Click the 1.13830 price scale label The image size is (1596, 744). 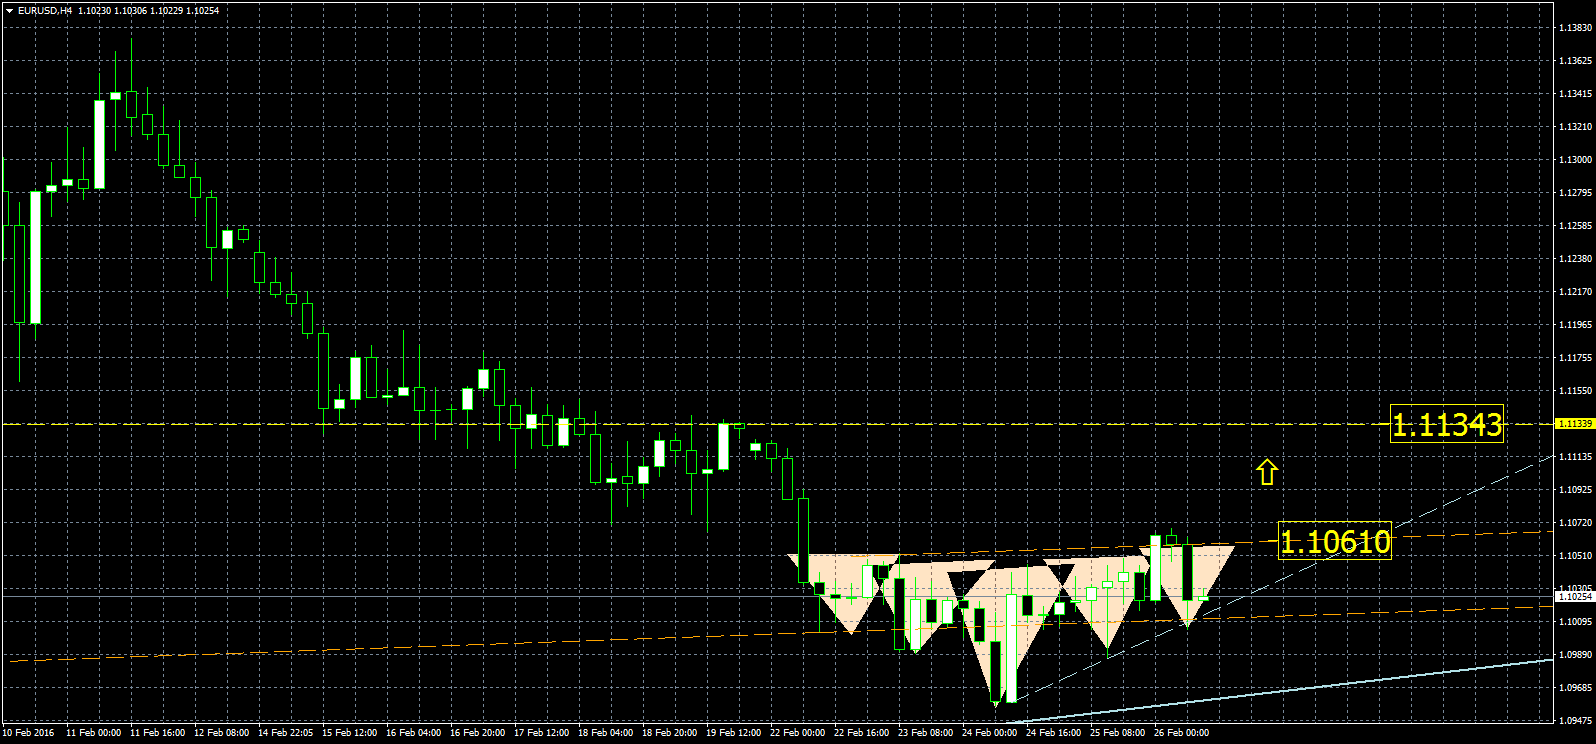click(1575, 28)
